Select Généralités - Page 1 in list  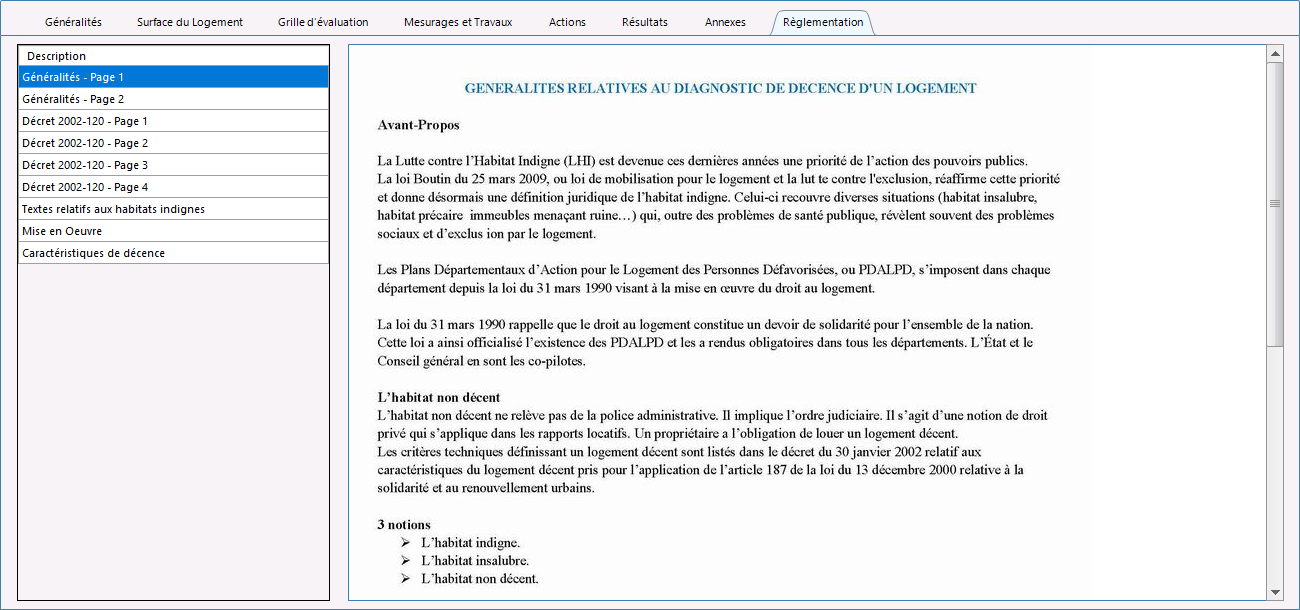[173, 77]
